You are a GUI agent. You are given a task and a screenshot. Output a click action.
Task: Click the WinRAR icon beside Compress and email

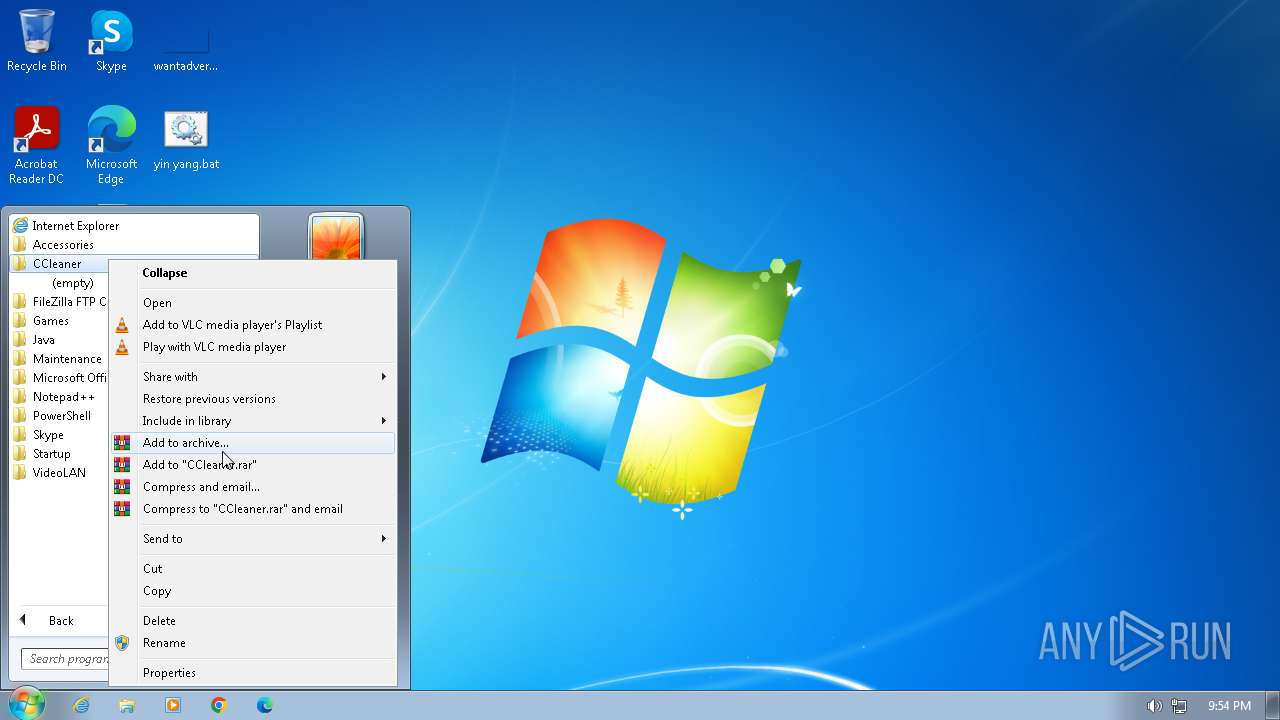point(122,487)
